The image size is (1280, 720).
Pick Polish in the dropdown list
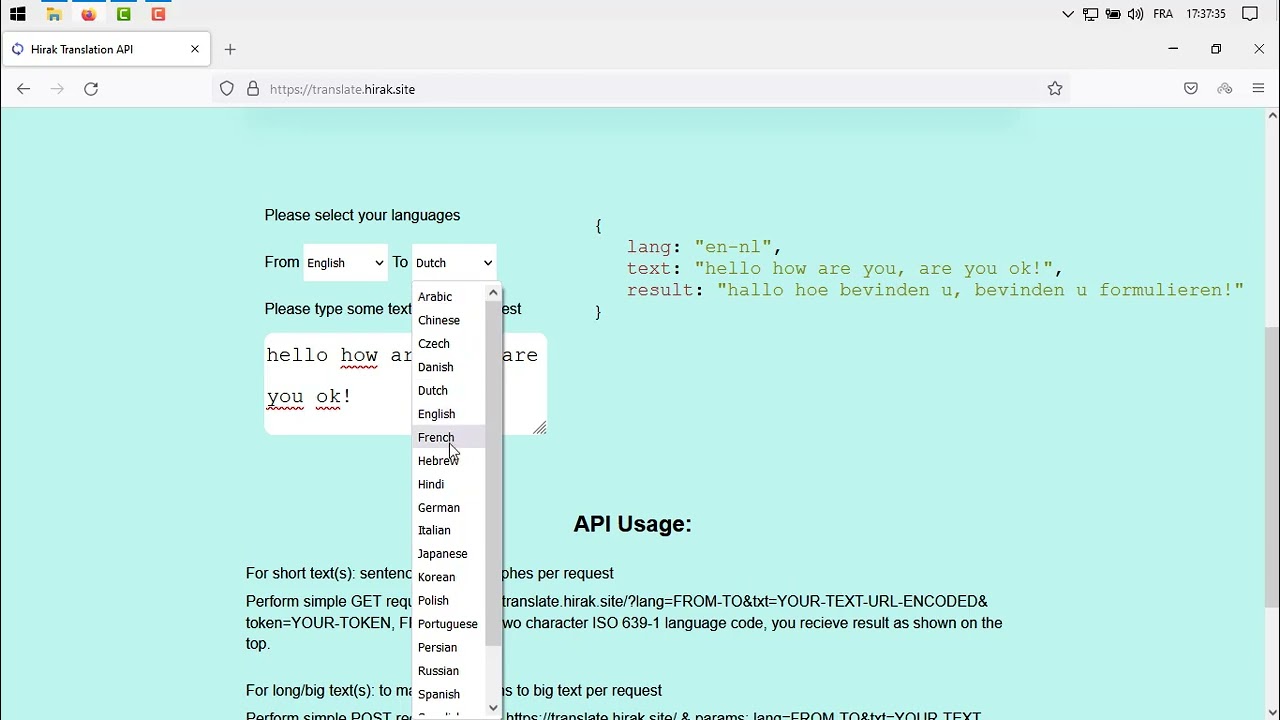coord(449,601)
